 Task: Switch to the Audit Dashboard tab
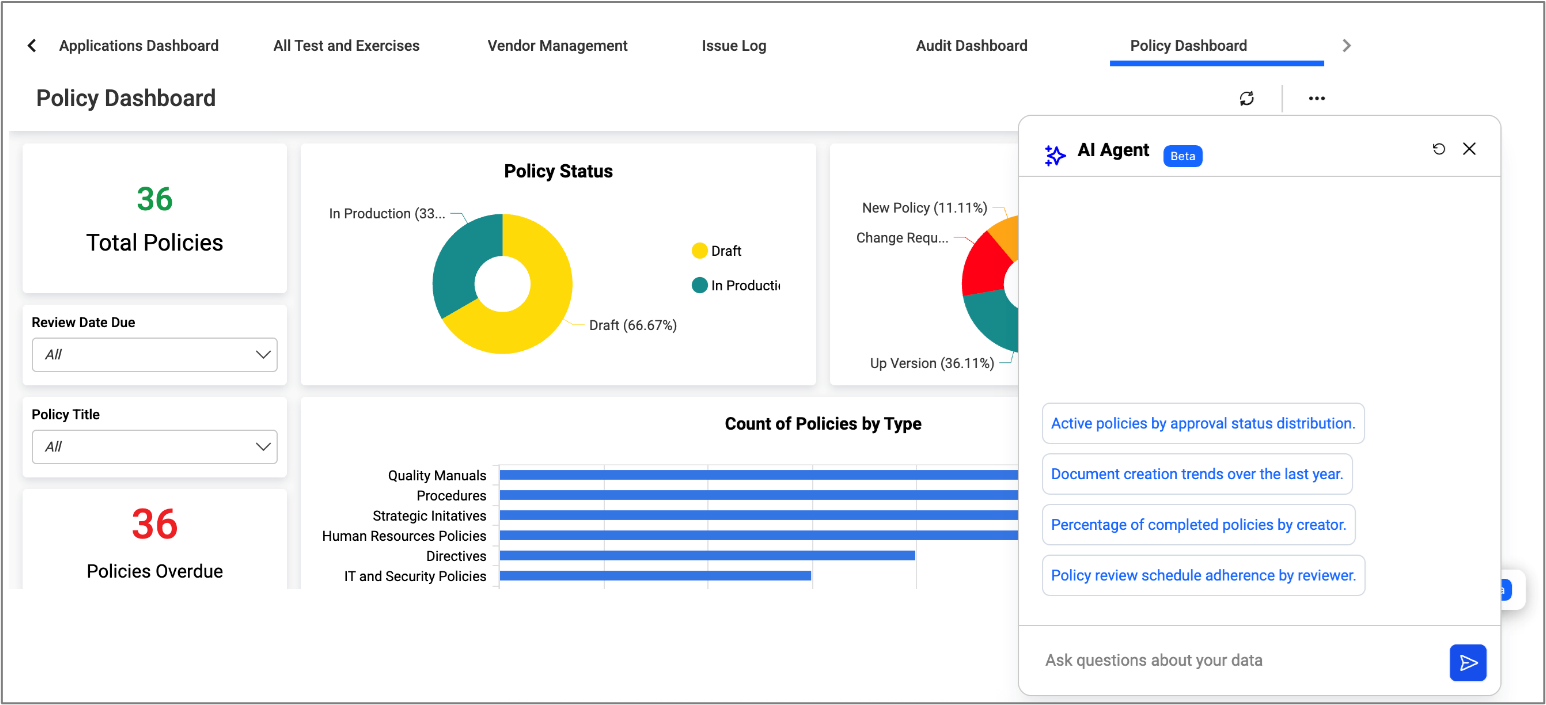pos(971,46)
